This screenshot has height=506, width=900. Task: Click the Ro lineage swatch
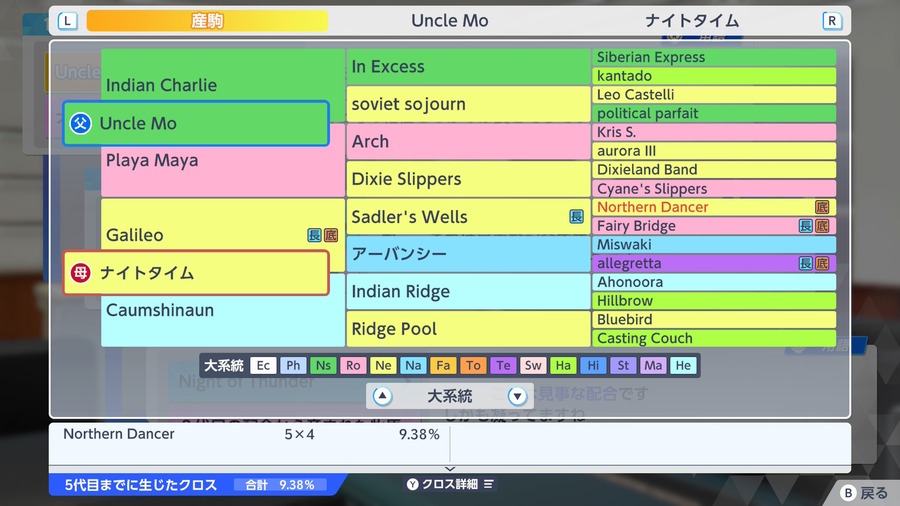(353, 365)
